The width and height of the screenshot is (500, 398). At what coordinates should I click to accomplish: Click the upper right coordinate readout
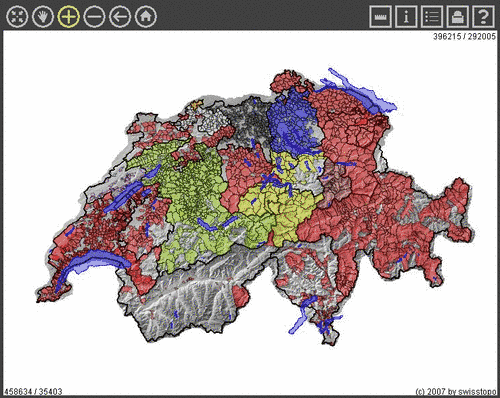click(464, 36)
